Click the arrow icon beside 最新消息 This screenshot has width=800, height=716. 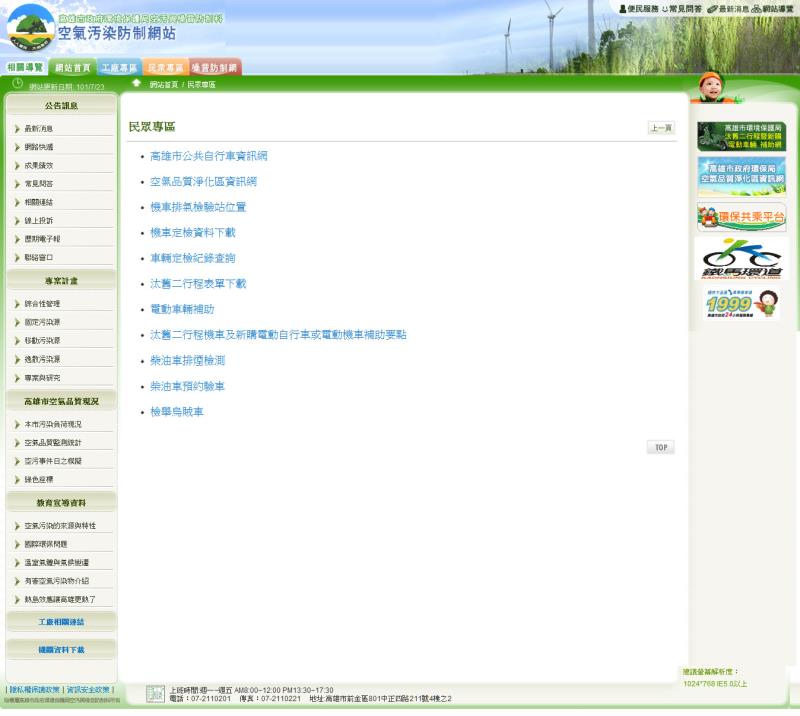[x=17, y=129]
